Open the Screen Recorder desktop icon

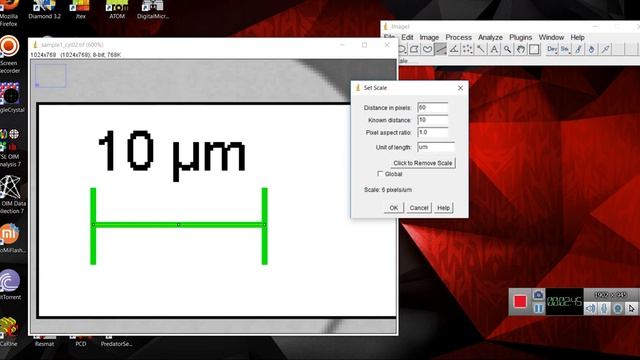click(x=9, y=55)
